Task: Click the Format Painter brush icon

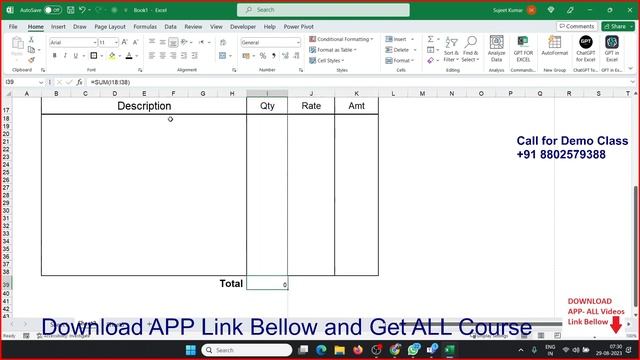Action: tap(31, 60)
